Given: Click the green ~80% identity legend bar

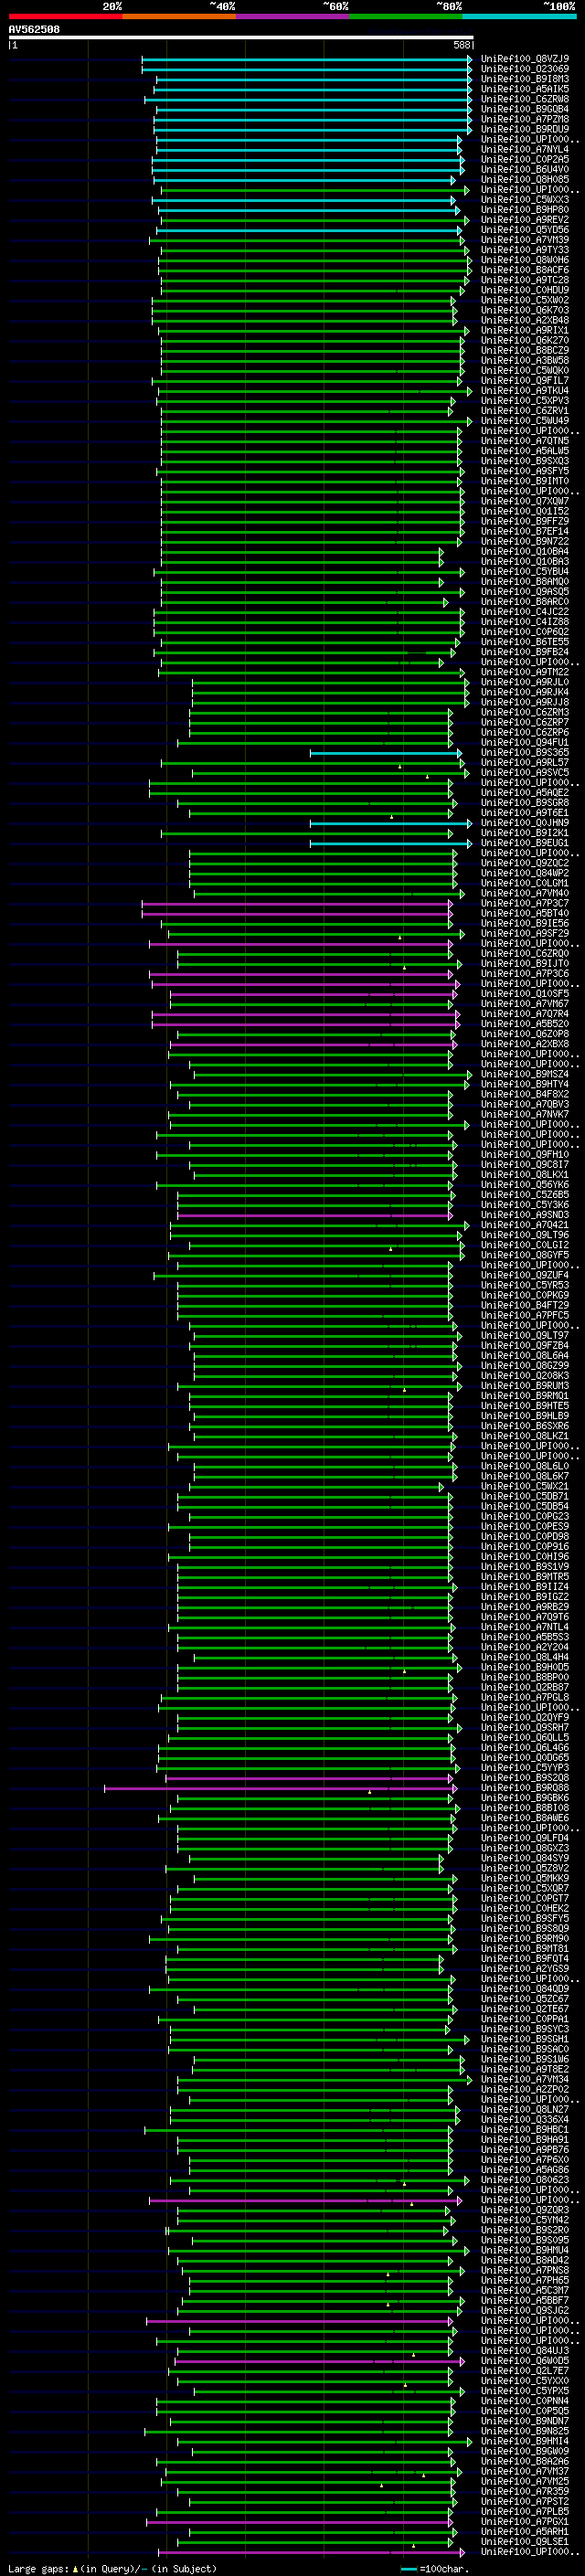Looking at the screenshot, I should (x=406, y=16).
